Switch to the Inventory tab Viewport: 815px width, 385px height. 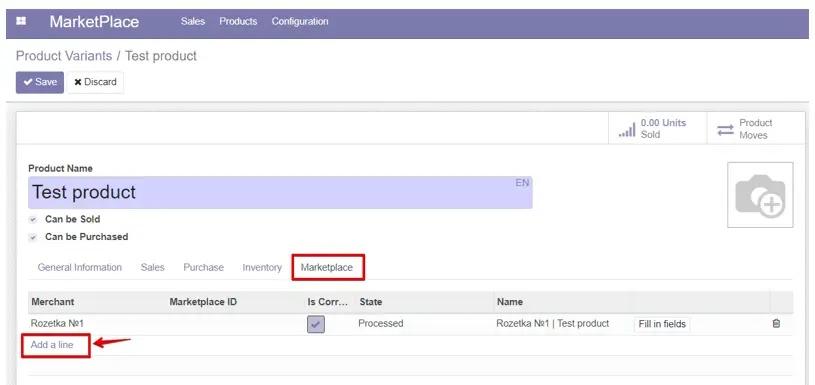[262, 268]
